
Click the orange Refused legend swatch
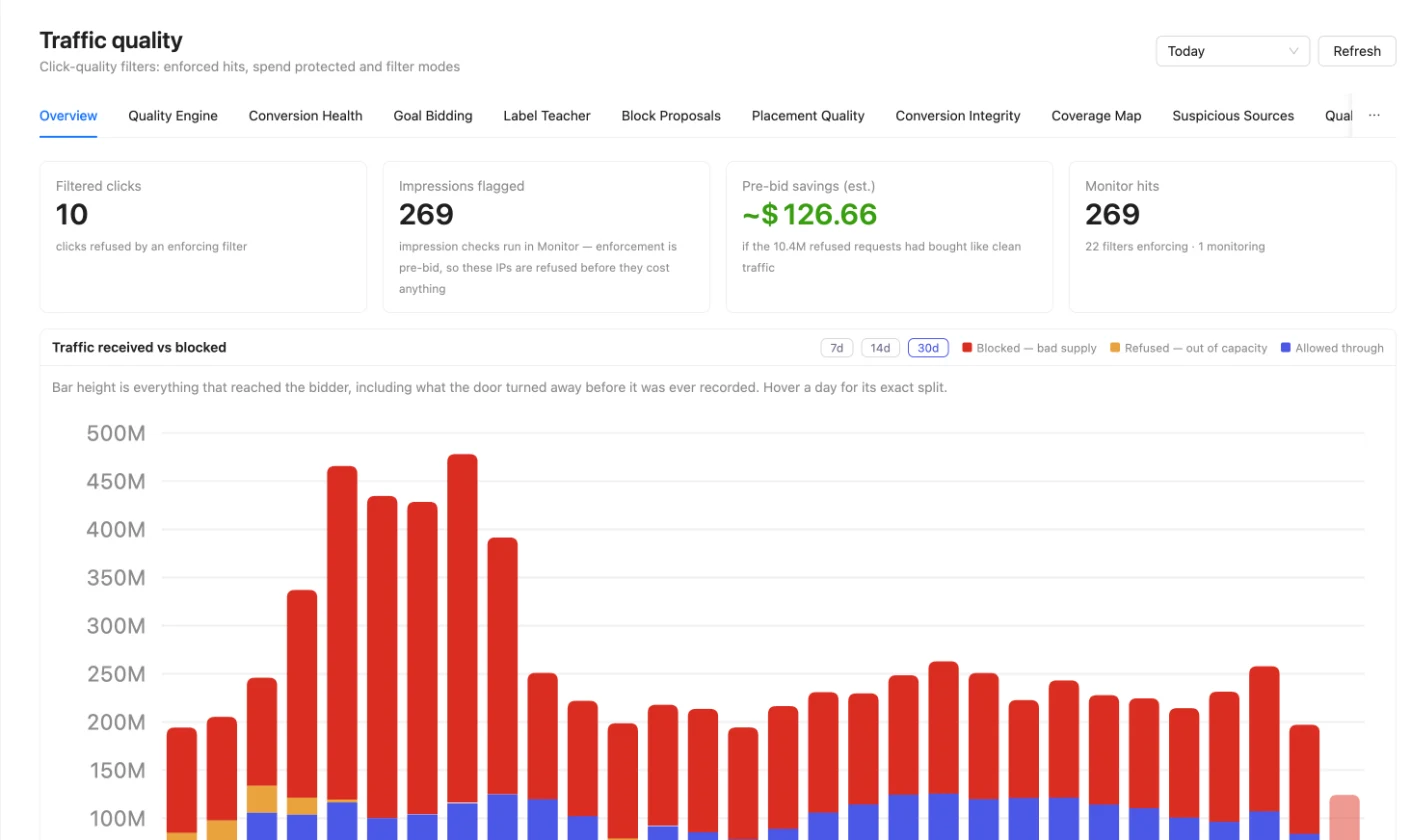pyautogui.click(x=1115, y=348)
